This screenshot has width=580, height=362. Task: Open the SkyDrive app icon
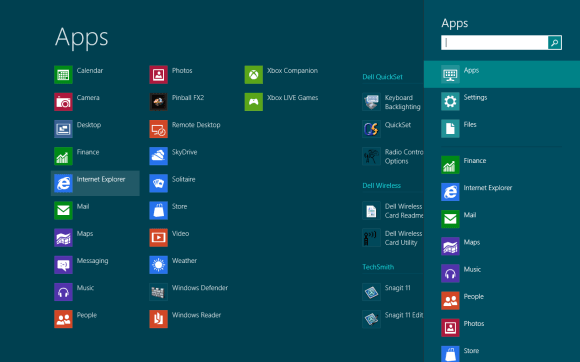[158, 156]
